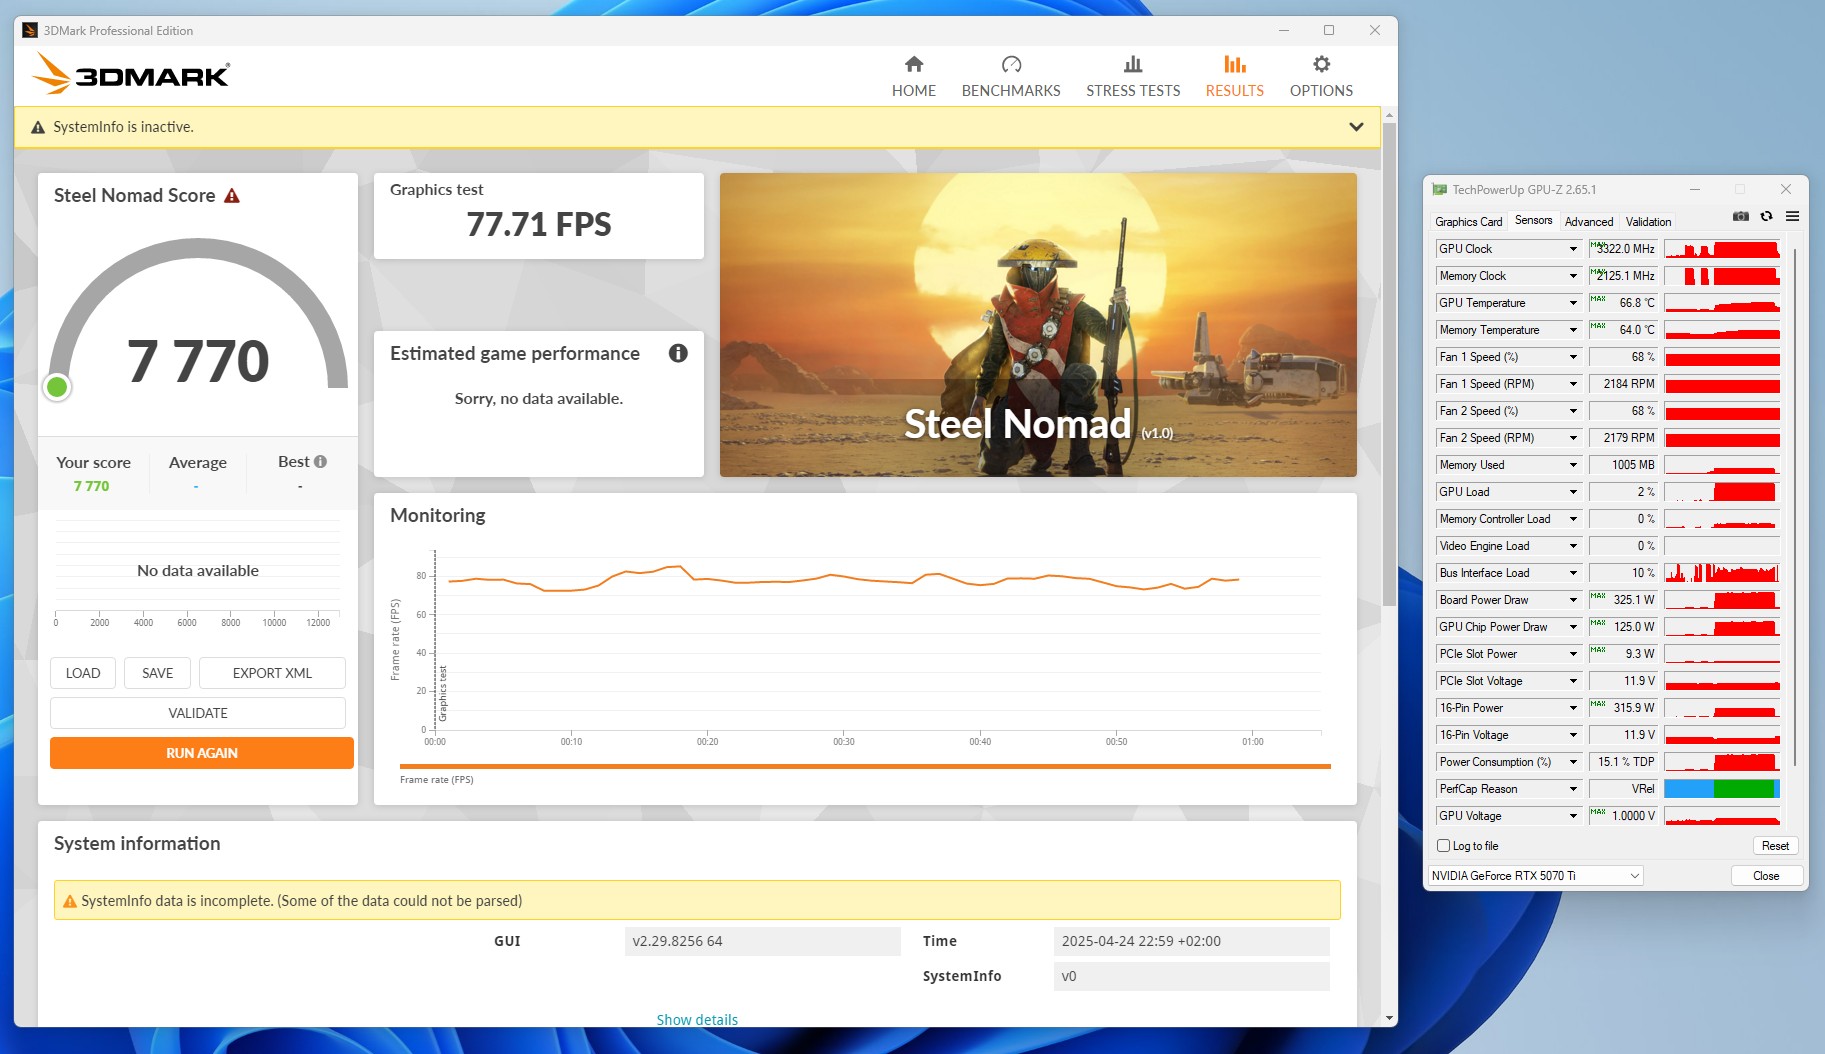Open the Board Power Draw dropdown

pyautogui.click(x=1573, y=600)
